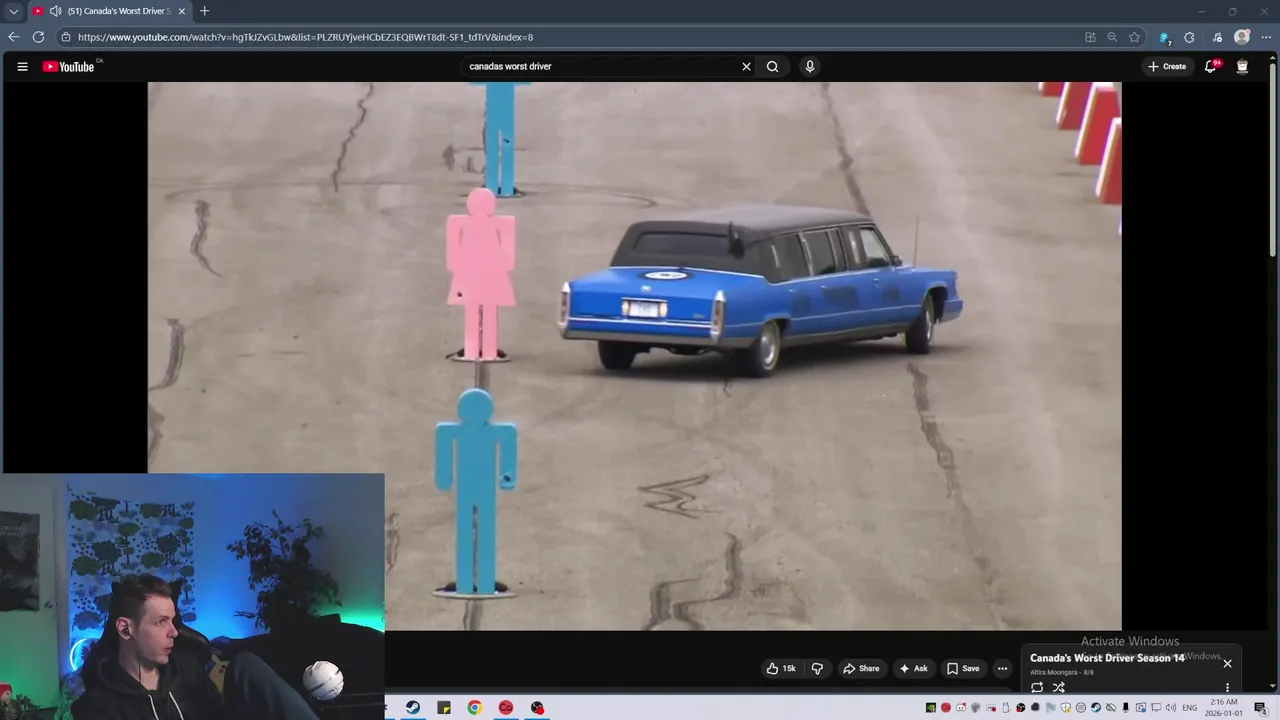
Task: Click the video player to pause
Action: pos(634,355)
